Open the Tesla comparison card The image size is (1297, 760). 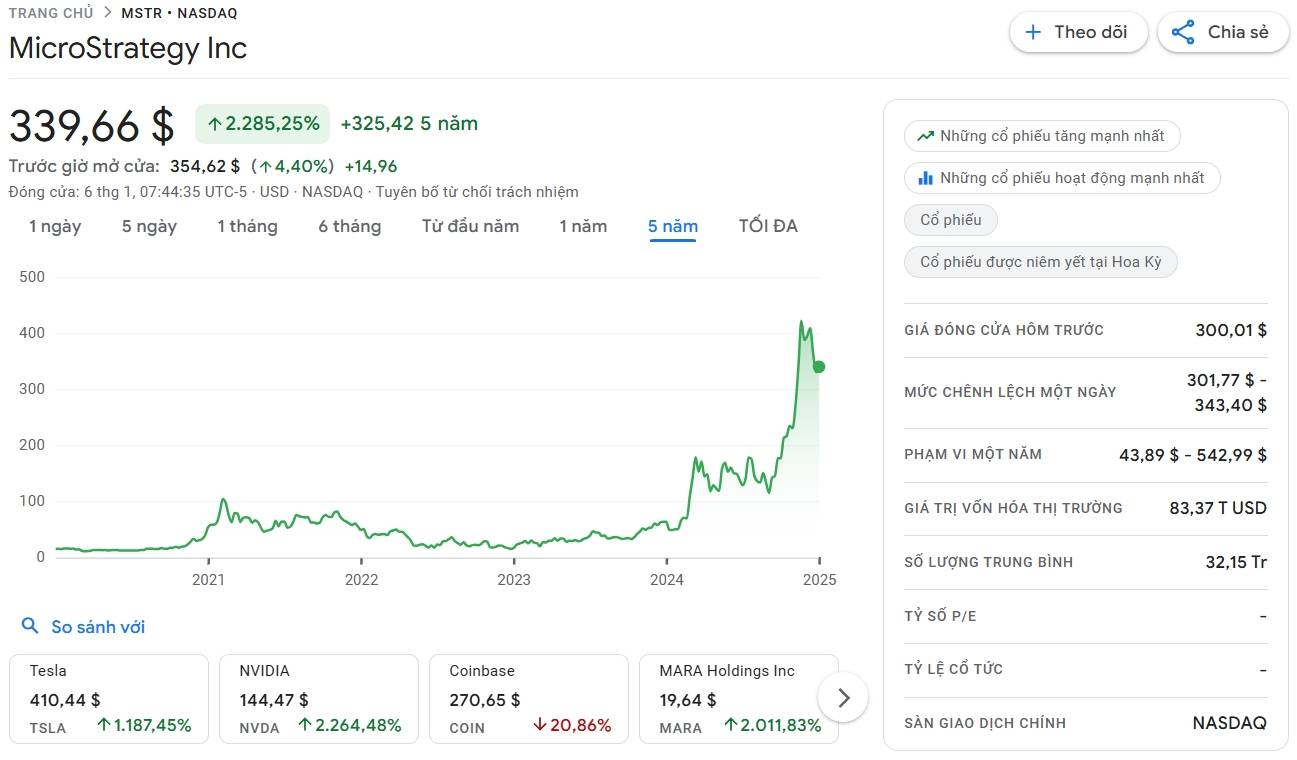click(x=109, y=699)
